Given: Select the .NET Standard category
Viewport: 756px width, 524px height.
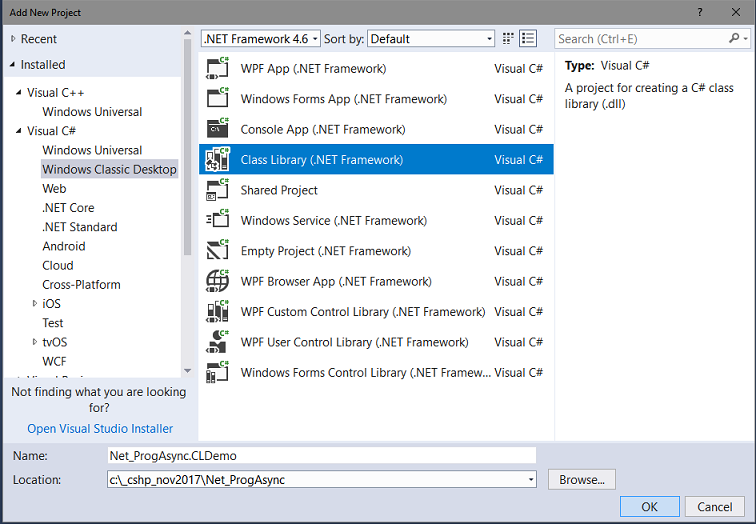Looking at the screenshot, I should pos(80,227).
